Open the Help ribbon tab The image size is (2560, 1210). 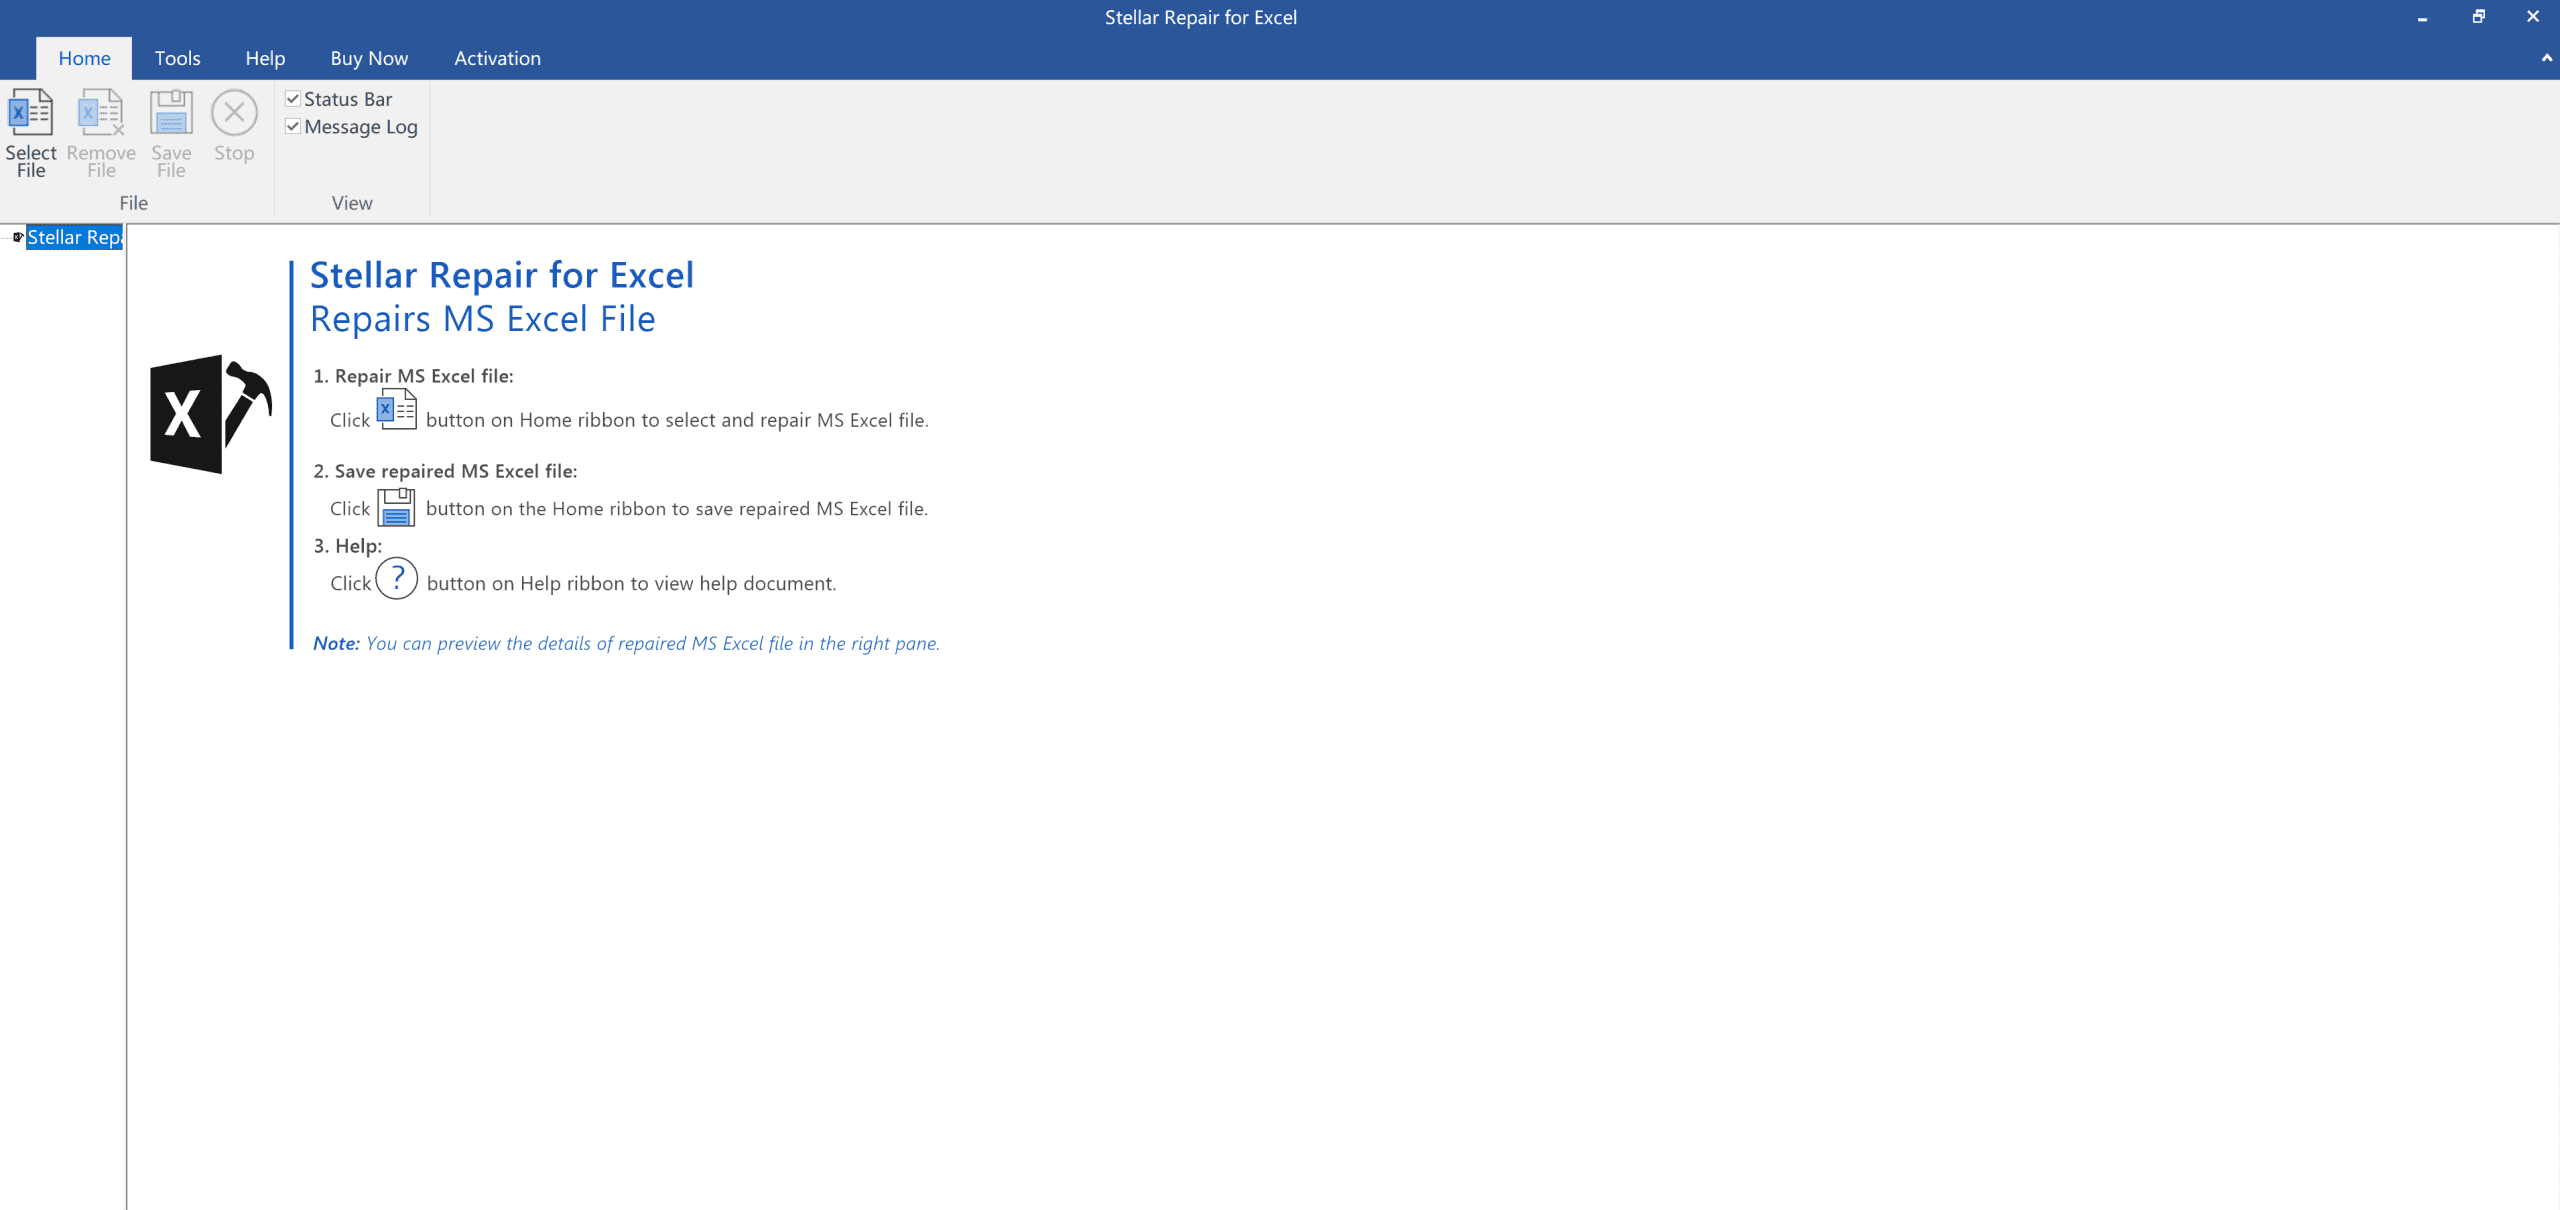coord(265,58)
